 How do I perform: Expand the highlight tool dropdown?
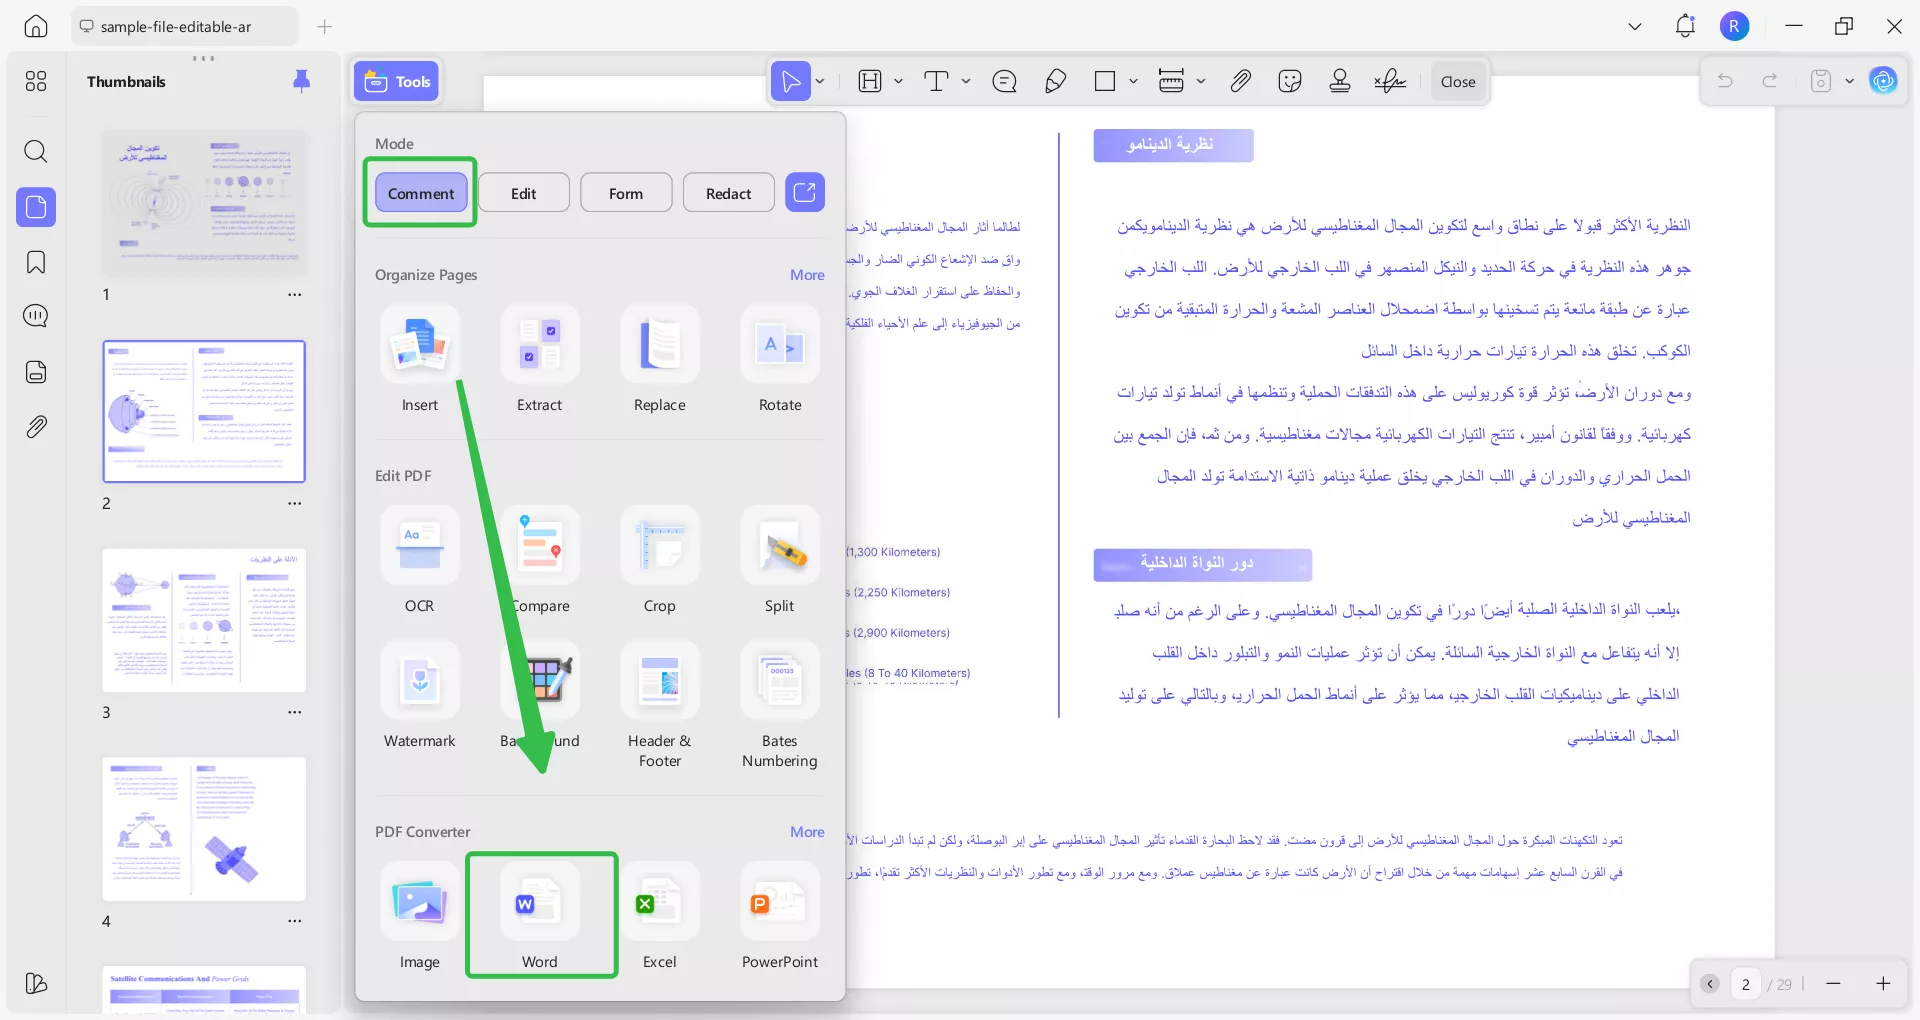pyautogui.click(x=898, y=82)
